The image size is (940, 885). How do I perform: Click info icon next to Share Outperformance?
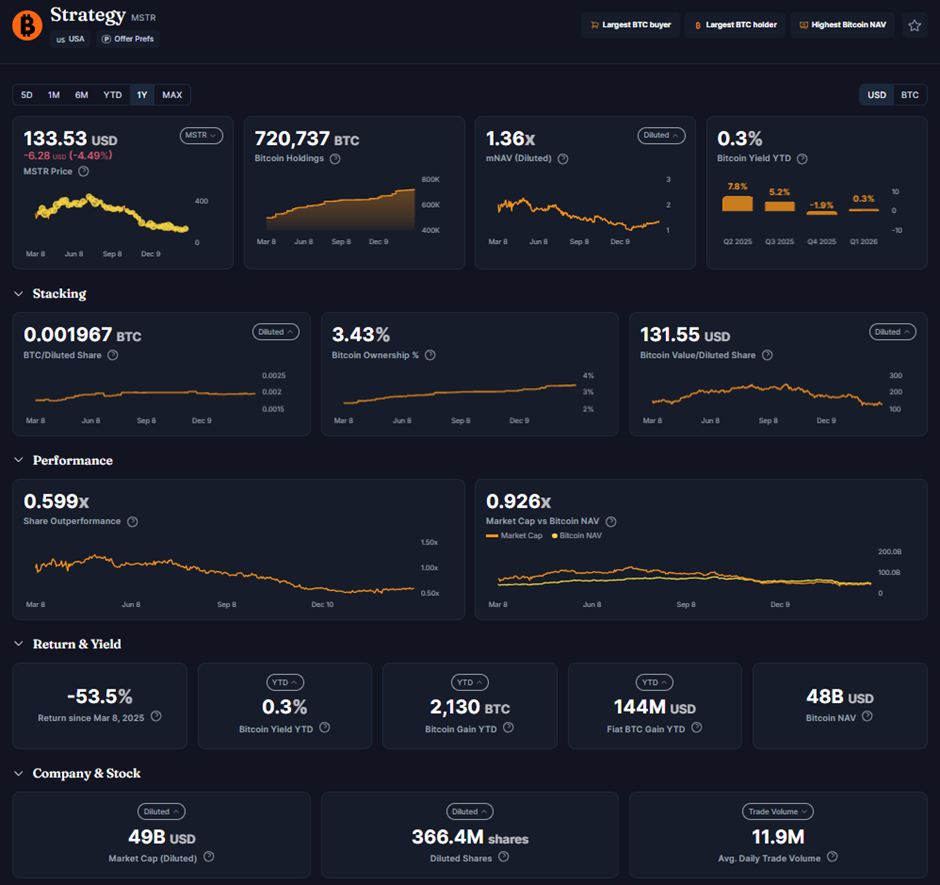132,522
